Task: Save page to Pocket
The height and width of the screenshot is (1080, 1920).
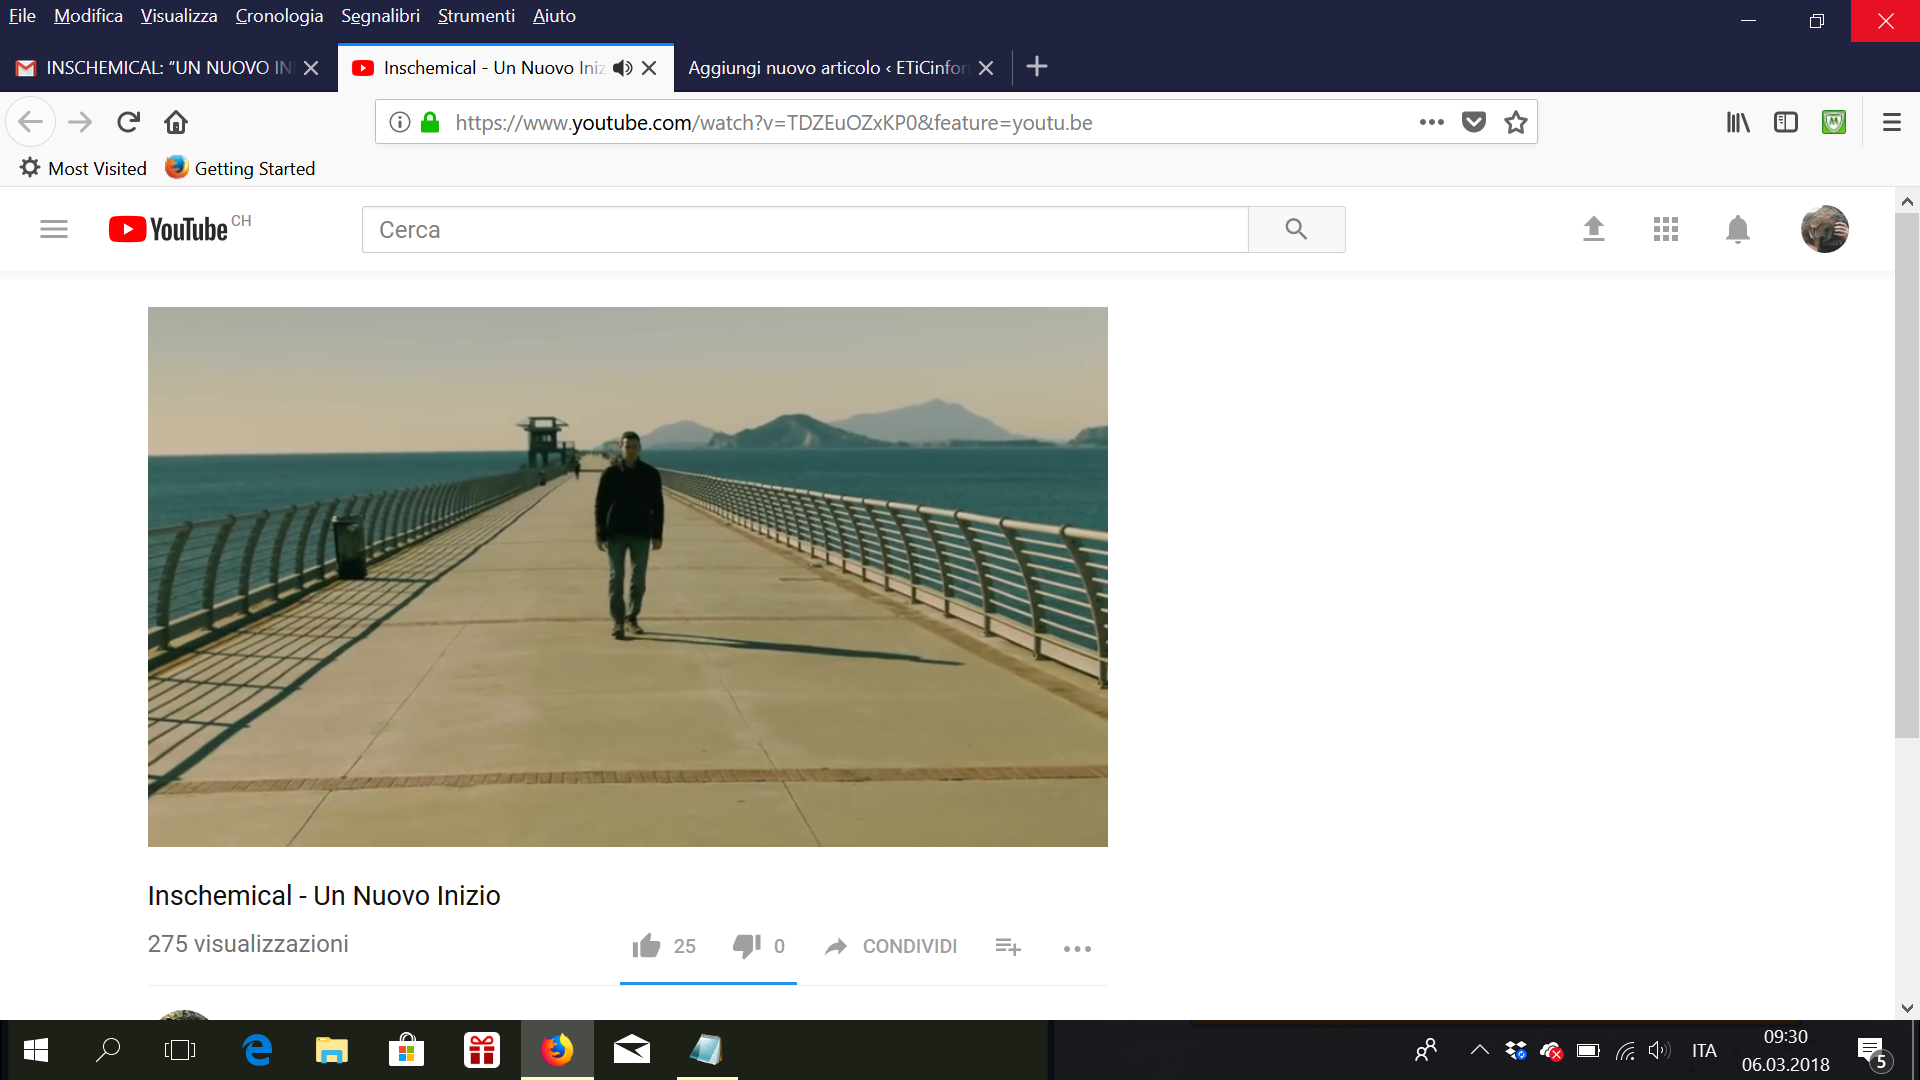Action: tap(1474, 122)
